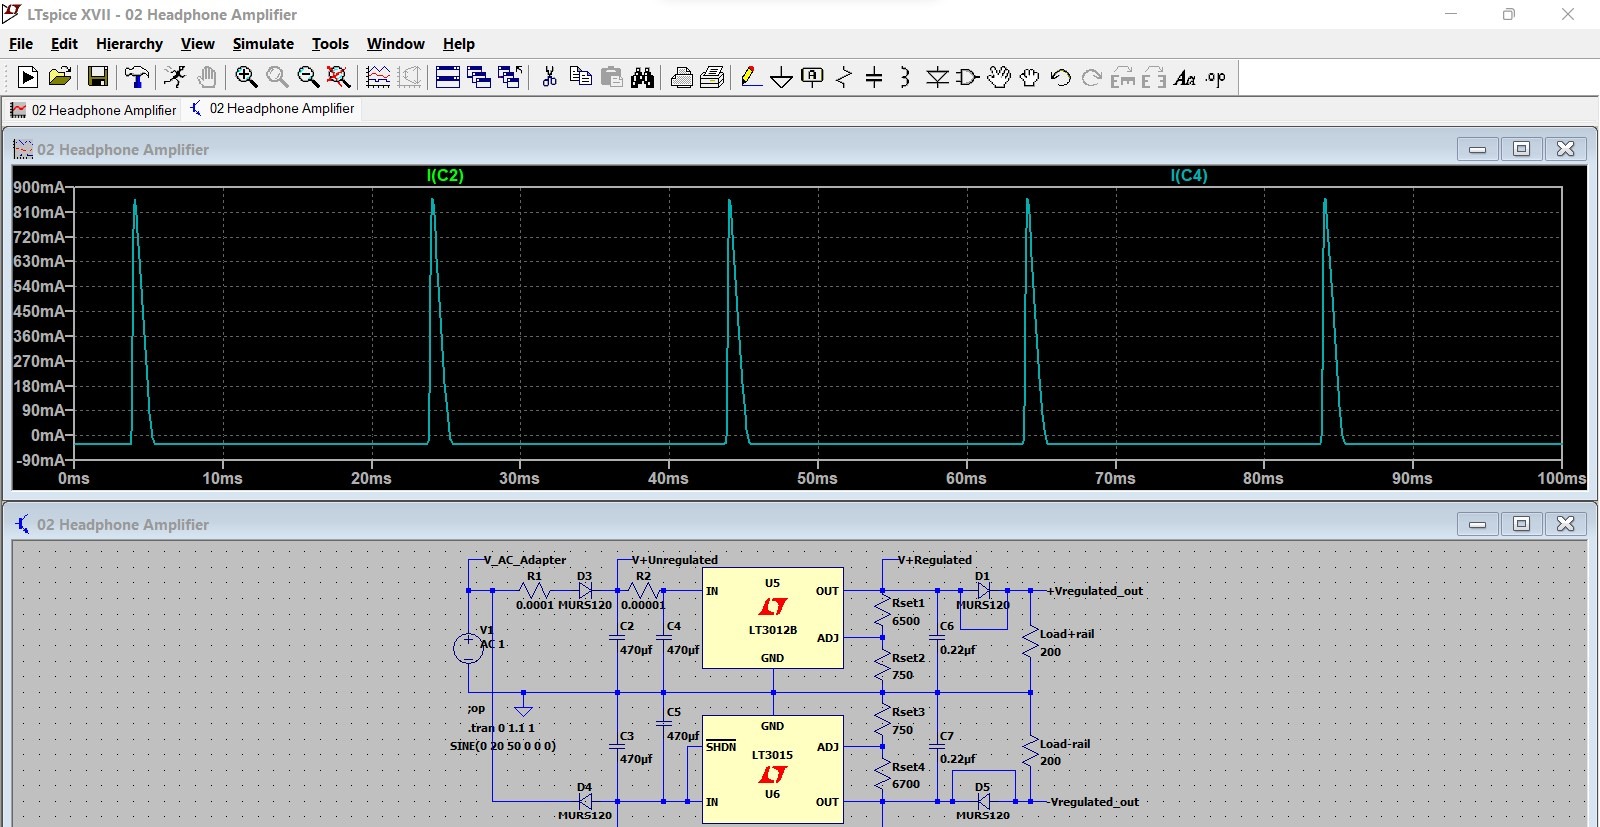Open the Simulate menu
Screen dimensions: 1600x827
point(263,44)
